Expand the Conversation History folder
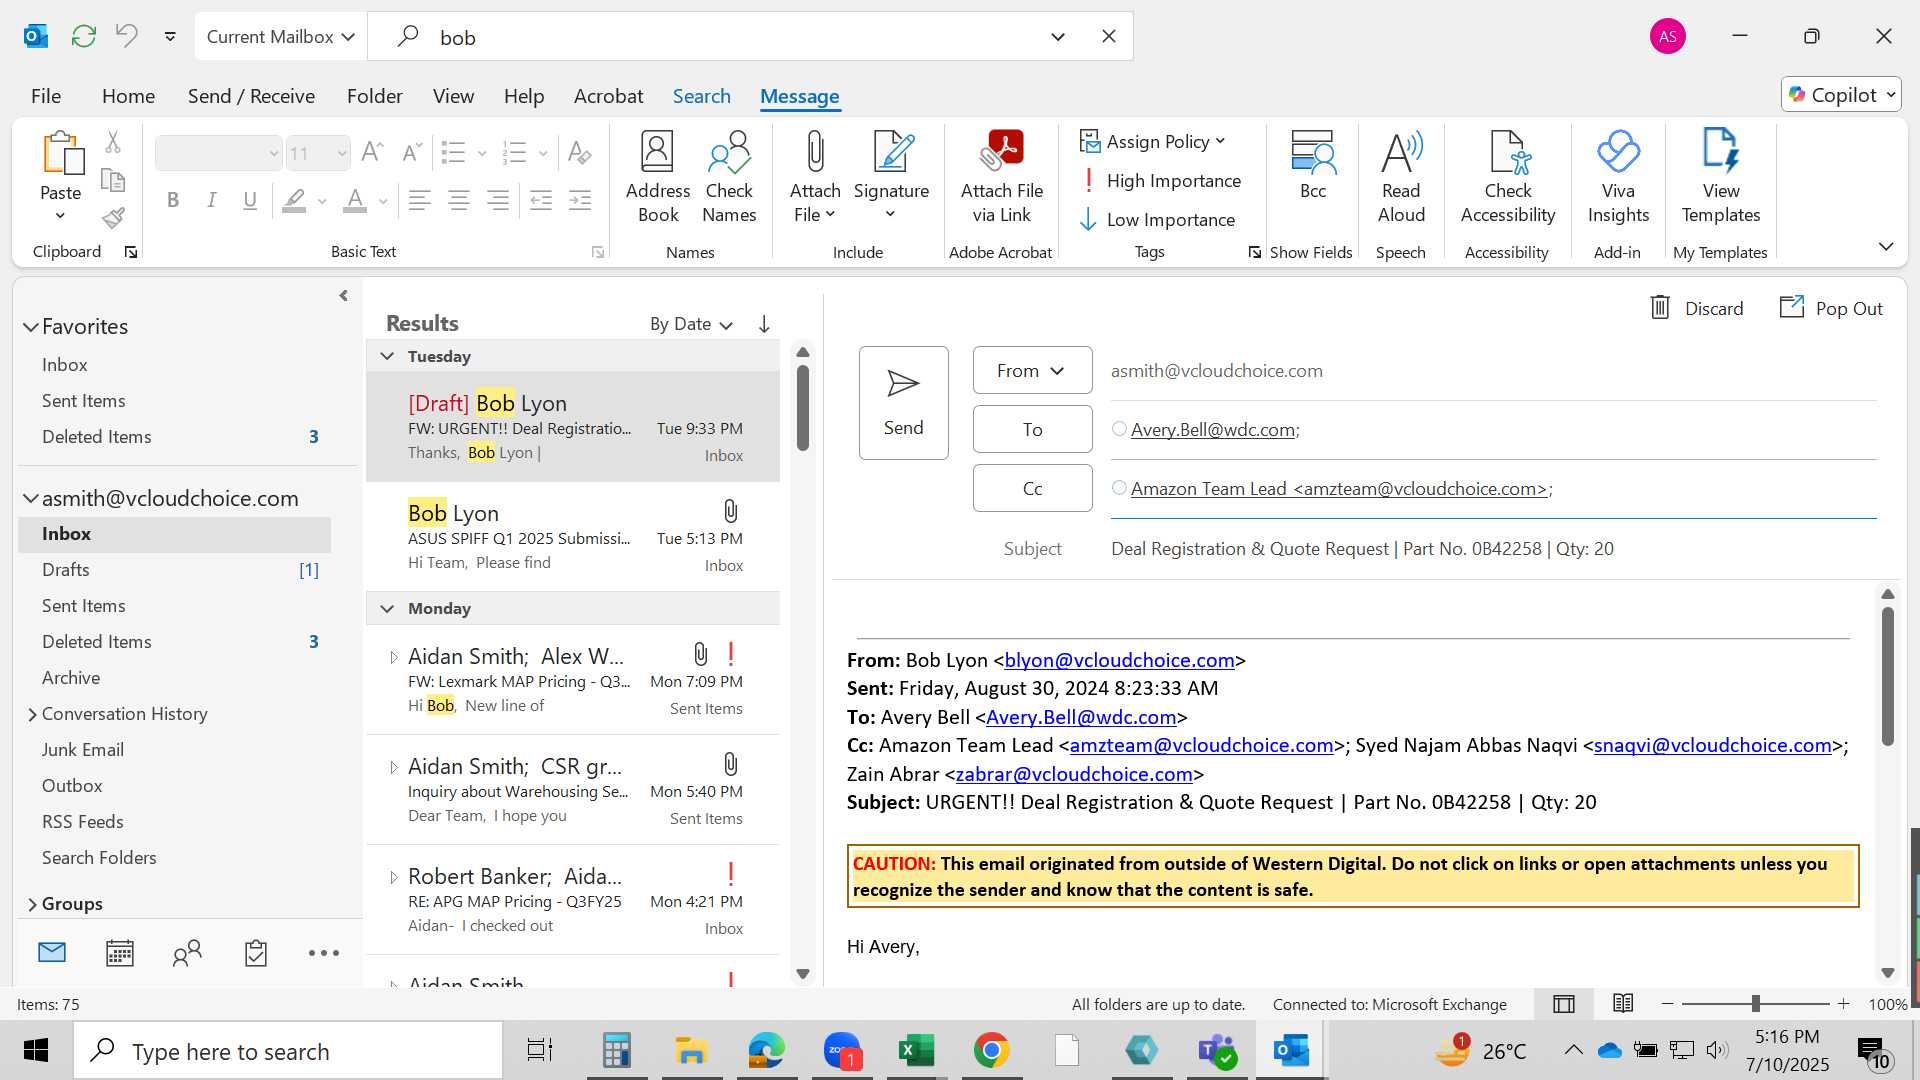 click(32, 714)
